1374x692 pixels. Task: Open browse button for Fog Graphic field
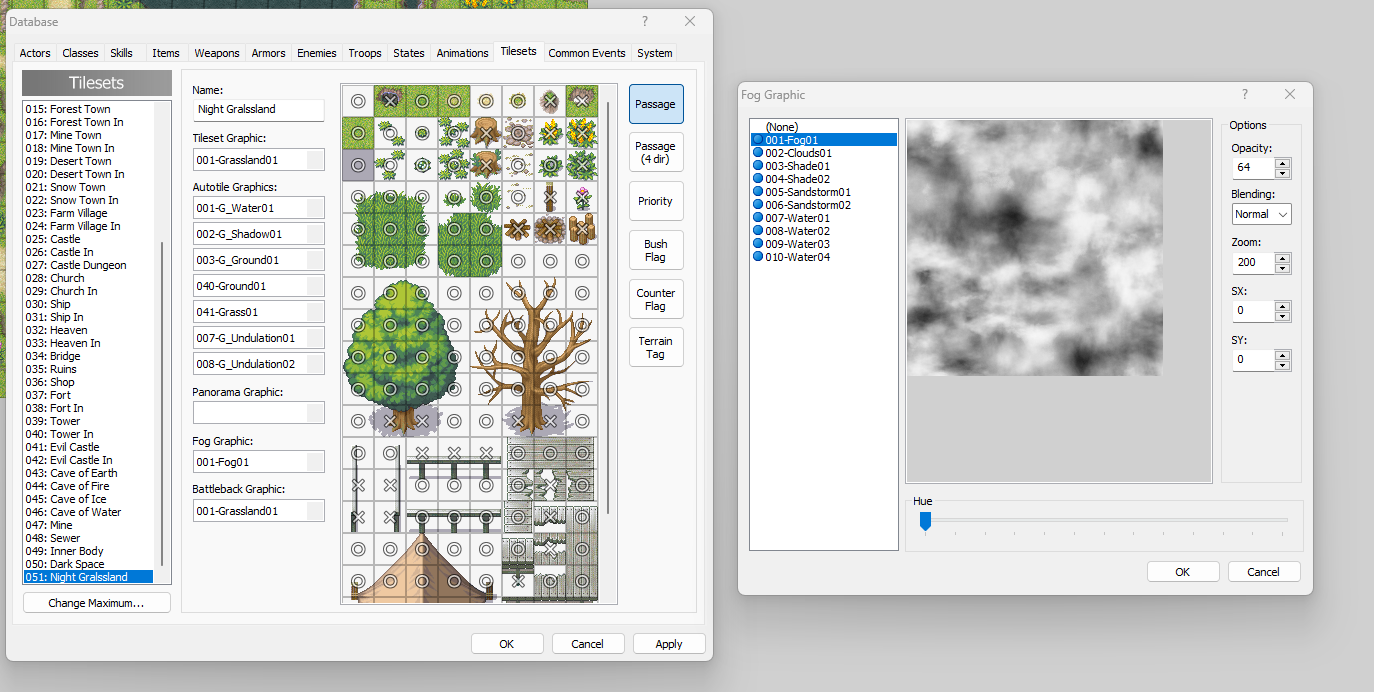pyautogui.click(x=315, y=462)
